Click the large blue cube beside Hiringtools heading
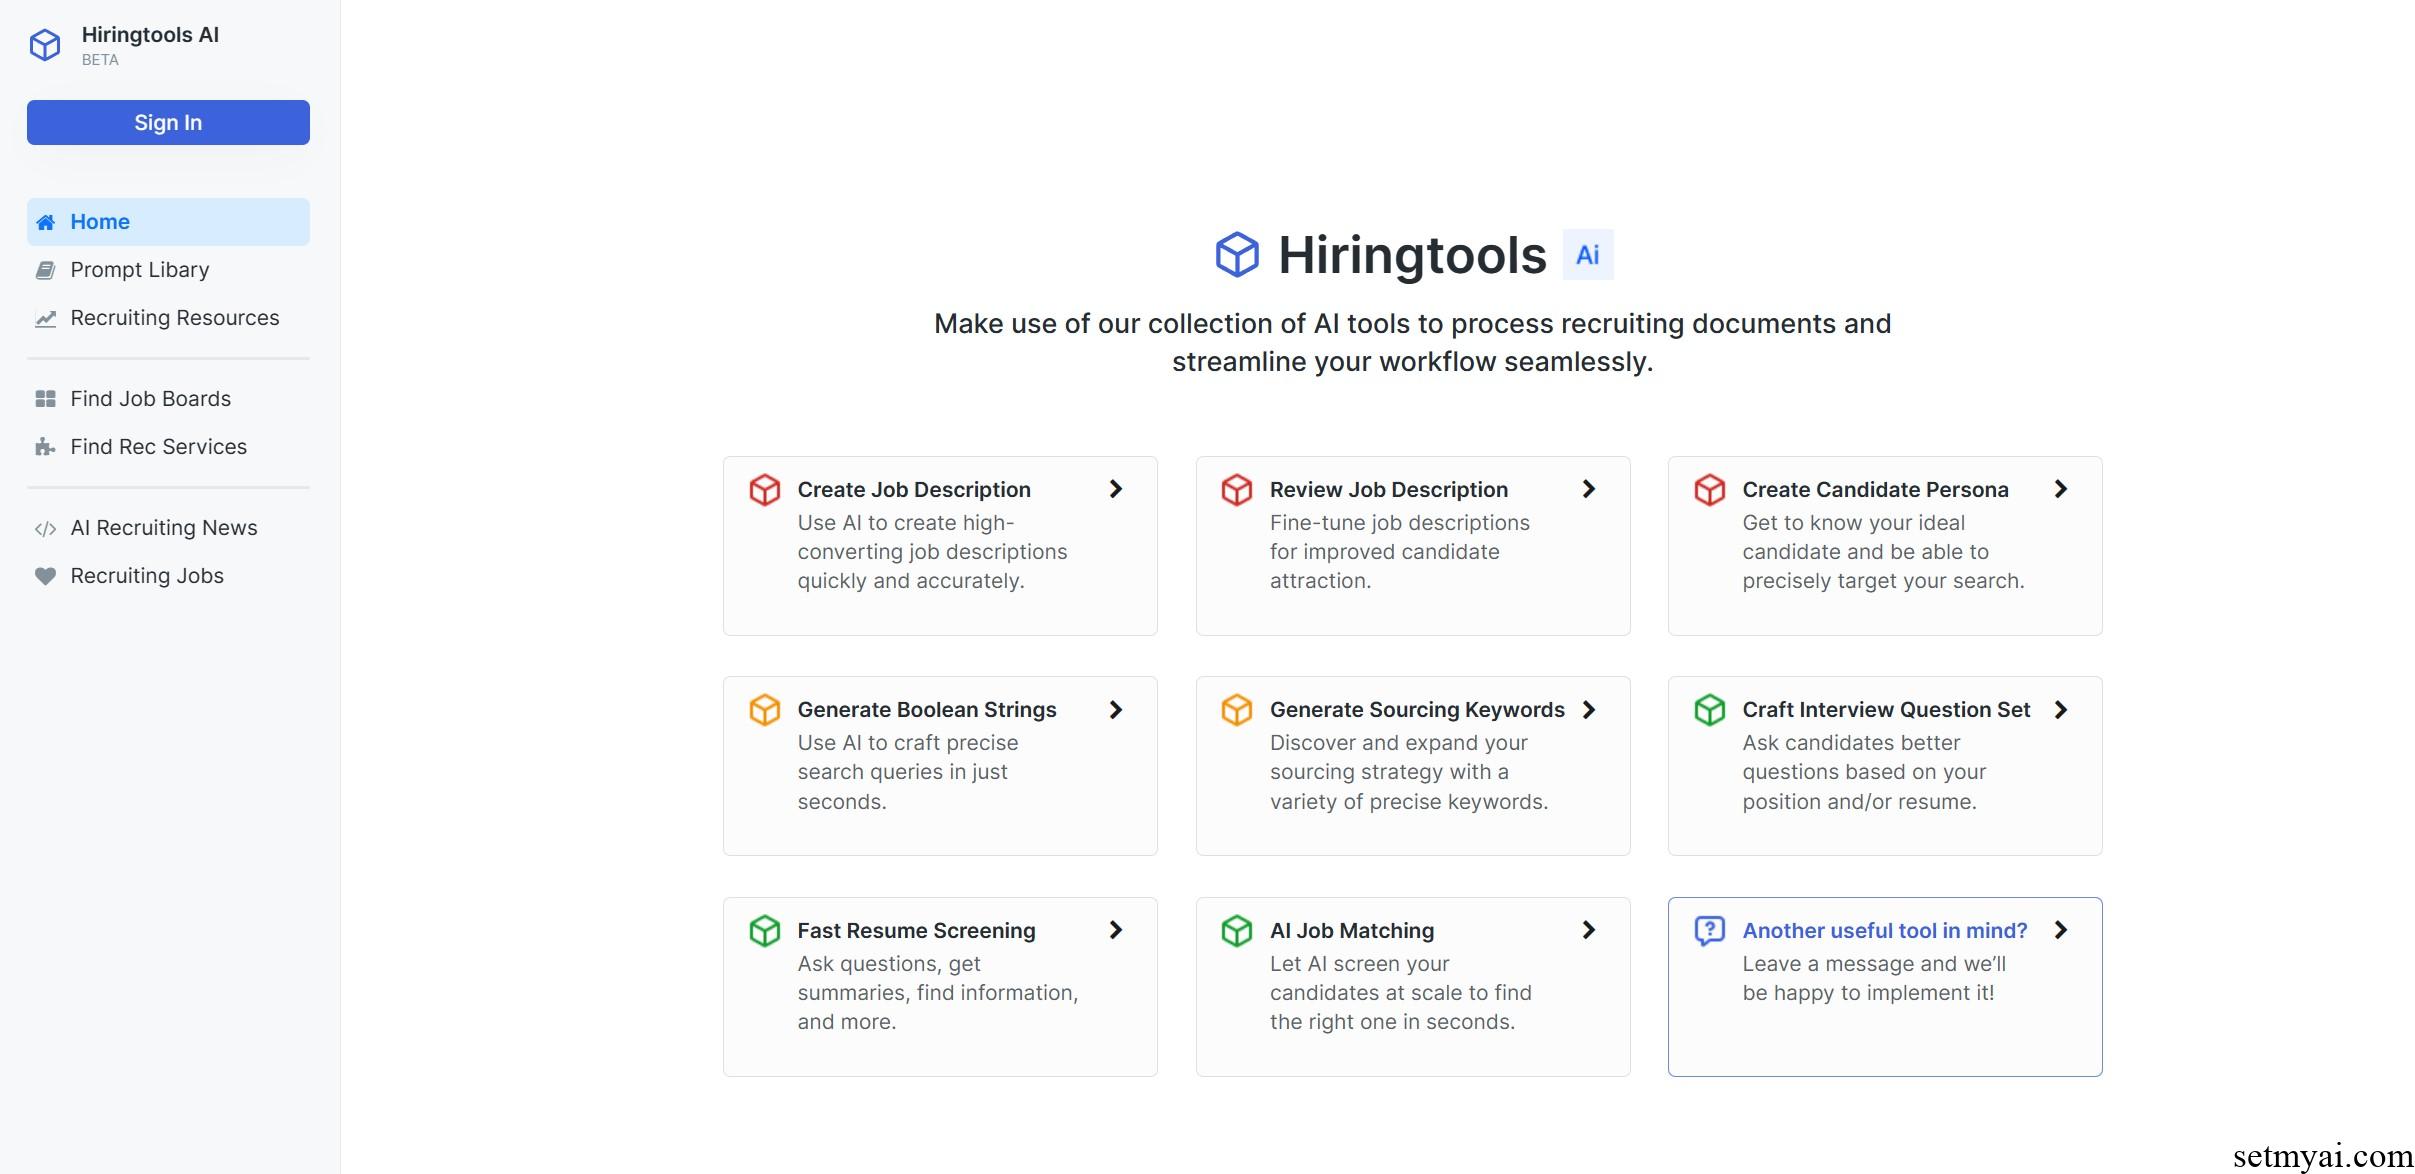The width and height of the screenshot is (2415, 1174). point(1237,255)
